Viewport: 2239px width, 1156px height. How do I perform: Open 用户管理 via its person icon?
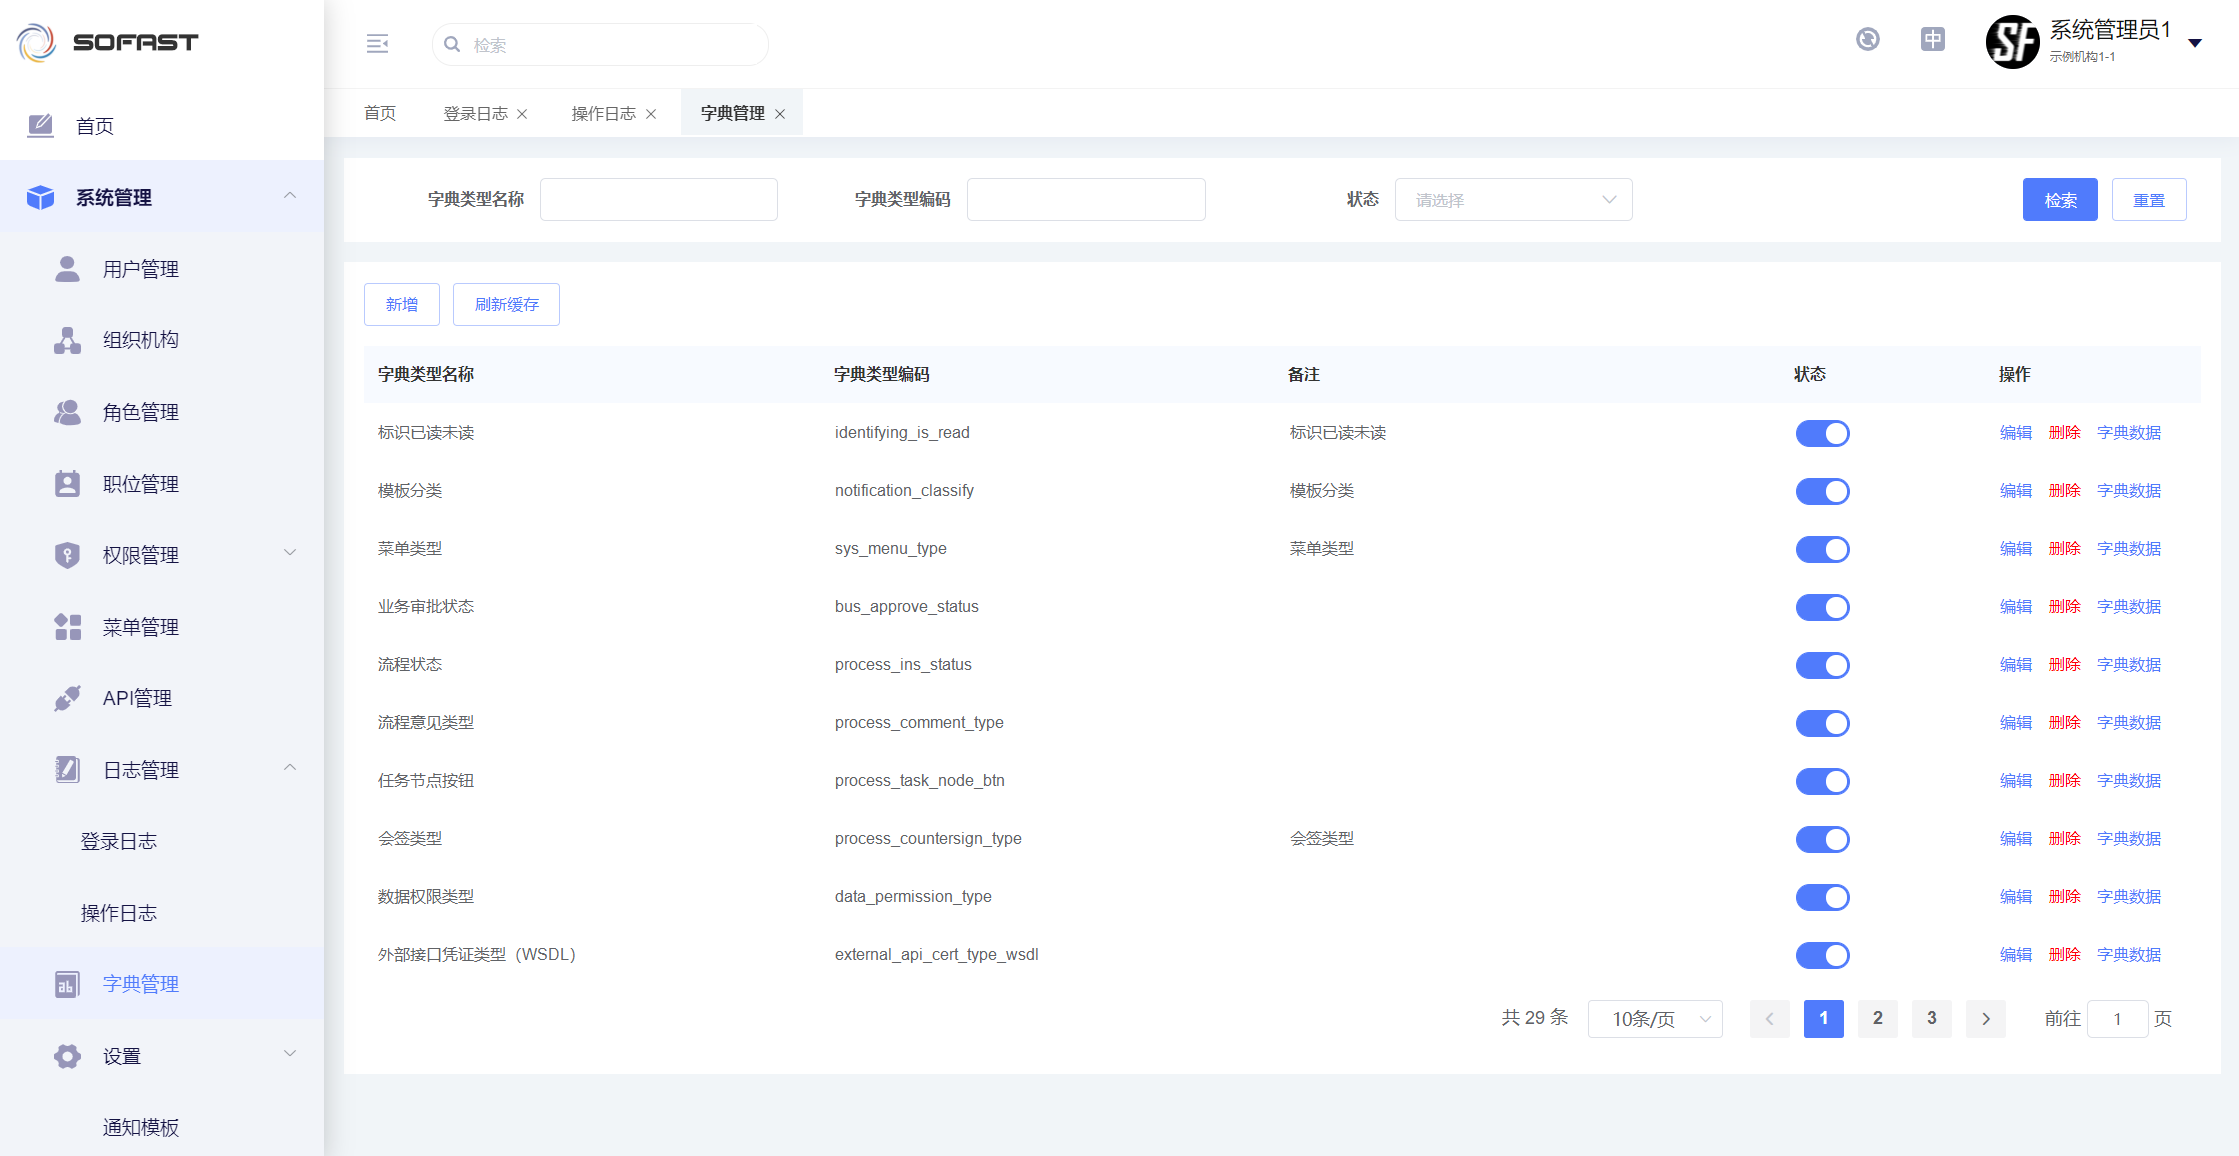(67, 269)
